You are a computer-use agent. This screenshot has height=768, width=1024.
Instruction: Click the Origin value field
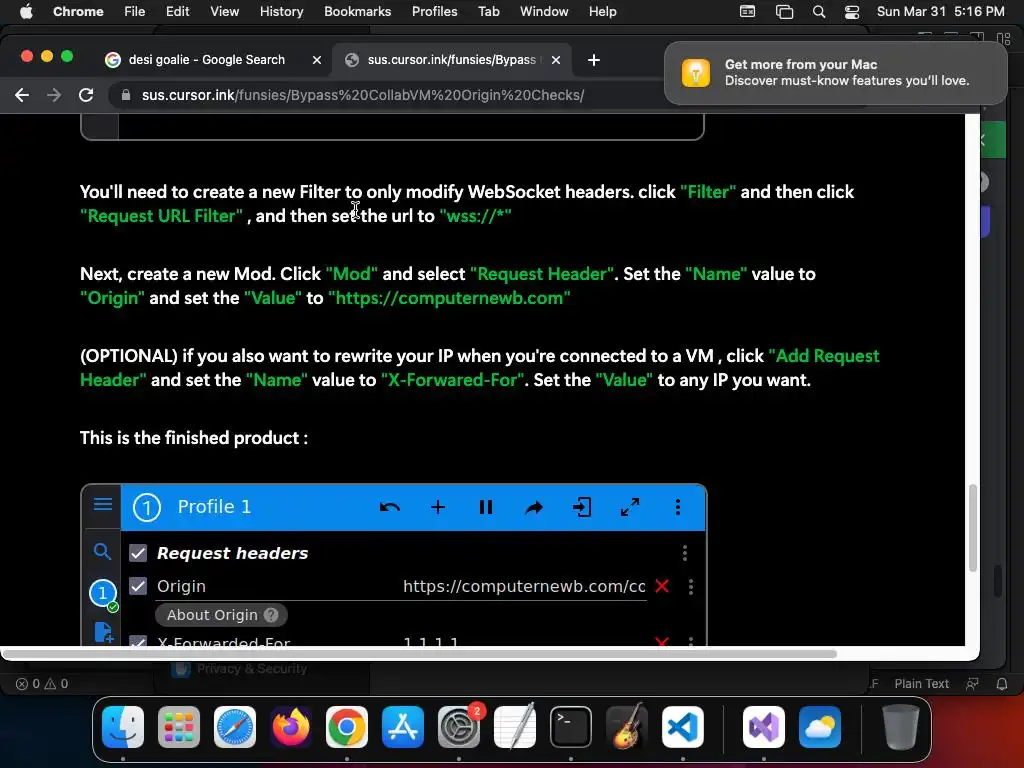(x=524, y=586)
